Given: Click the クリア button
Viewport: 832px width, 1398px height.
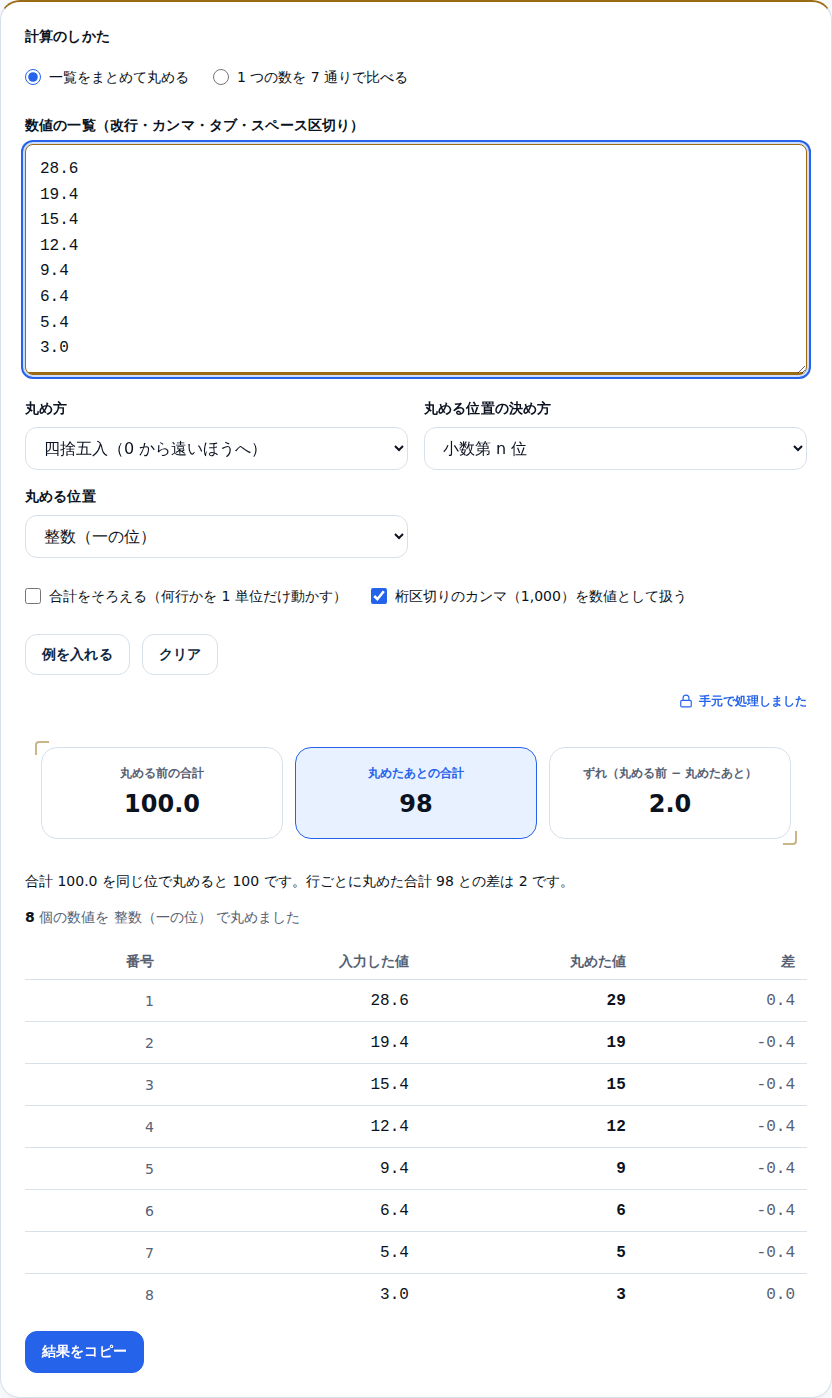Looking at the screenshot, I should click(x=180, y=655).
